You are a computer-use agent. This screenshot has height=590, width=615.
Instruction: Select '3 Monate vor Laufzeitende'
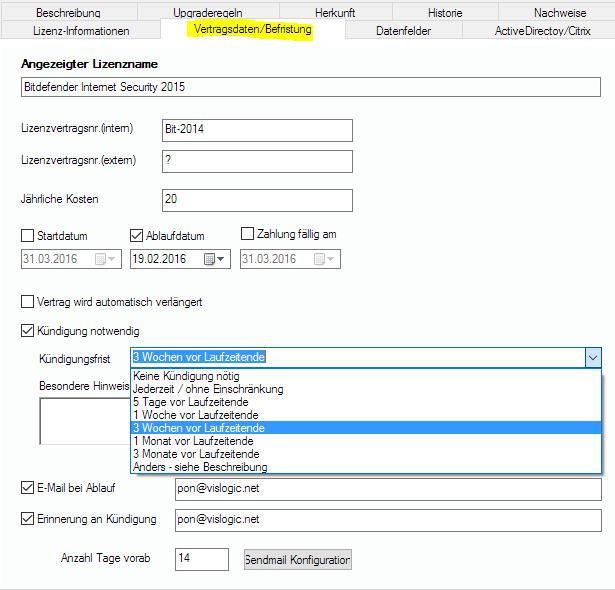366,453
